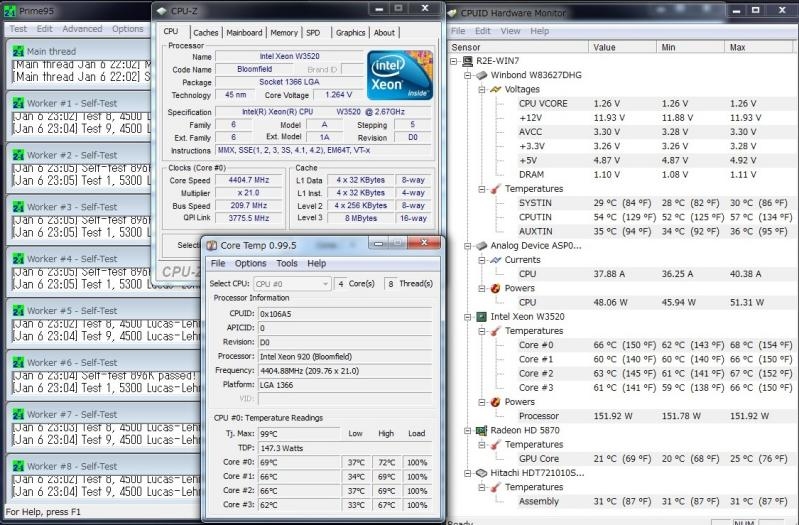
Task: Select the CPU VCORE sensor row
Action: coord(541,103)
